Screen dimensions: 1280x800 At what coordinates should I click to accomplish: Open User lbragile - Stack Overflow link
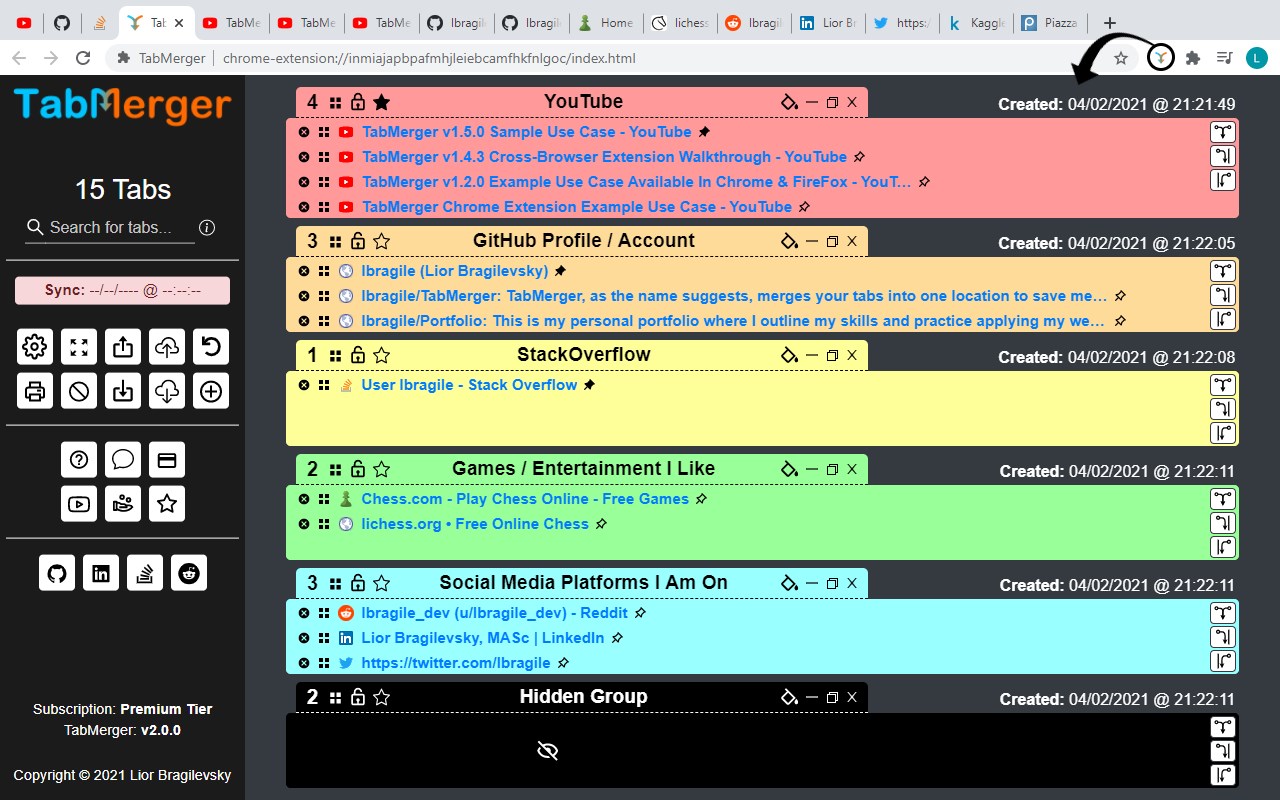(470, 385)
